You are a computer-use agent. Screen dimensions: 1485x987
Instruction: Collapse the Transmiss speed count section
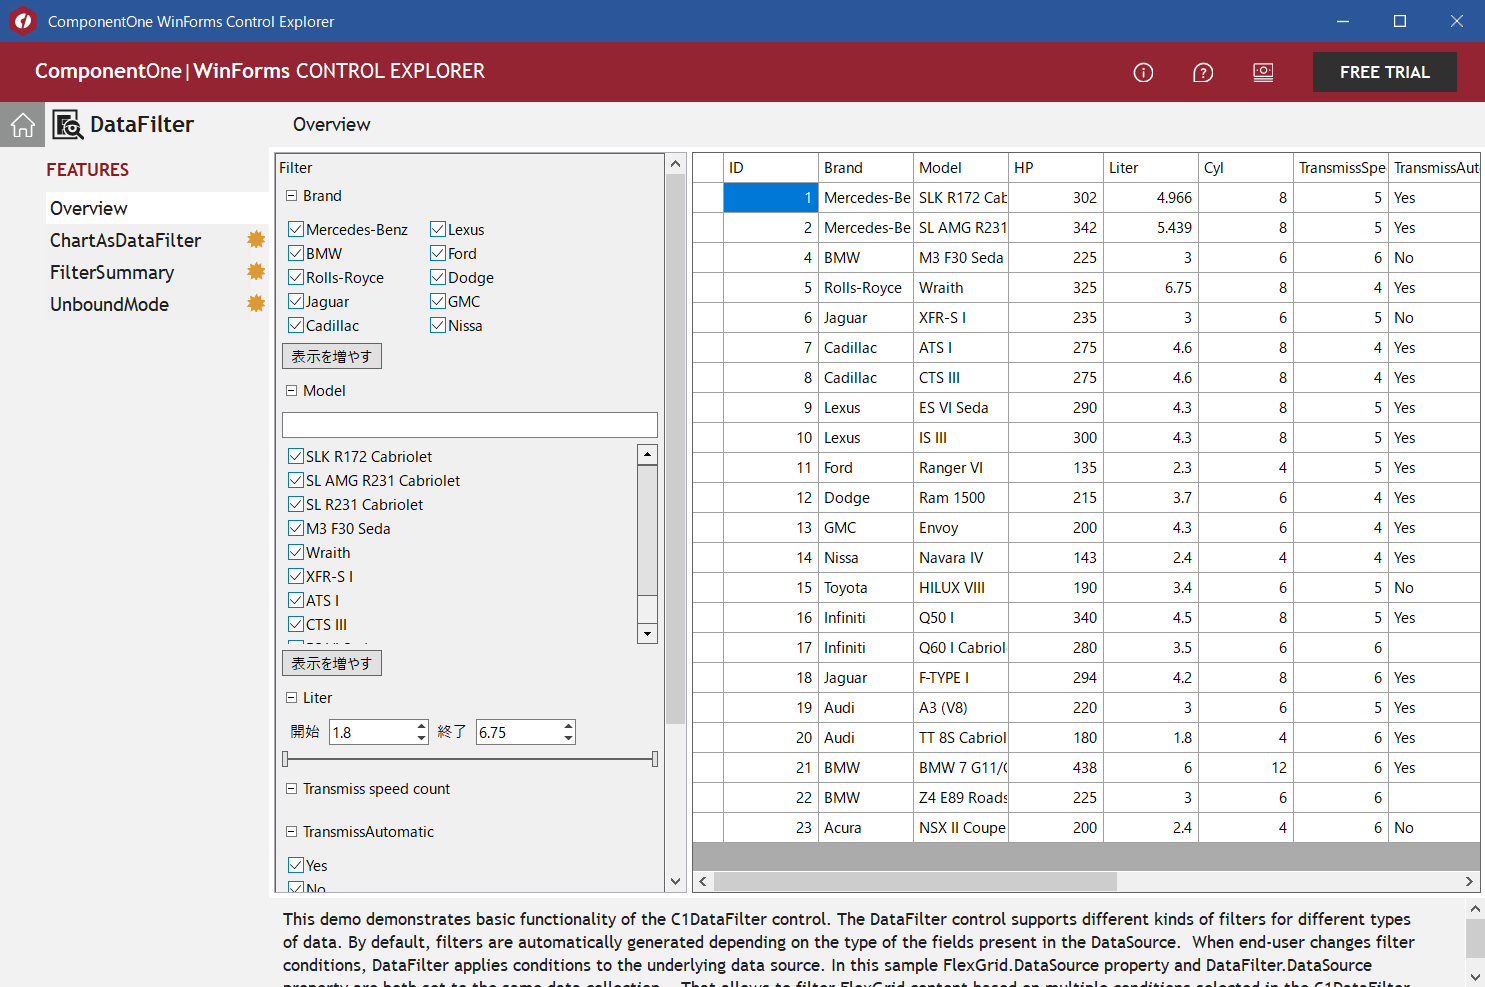click(x=292, y=789)
